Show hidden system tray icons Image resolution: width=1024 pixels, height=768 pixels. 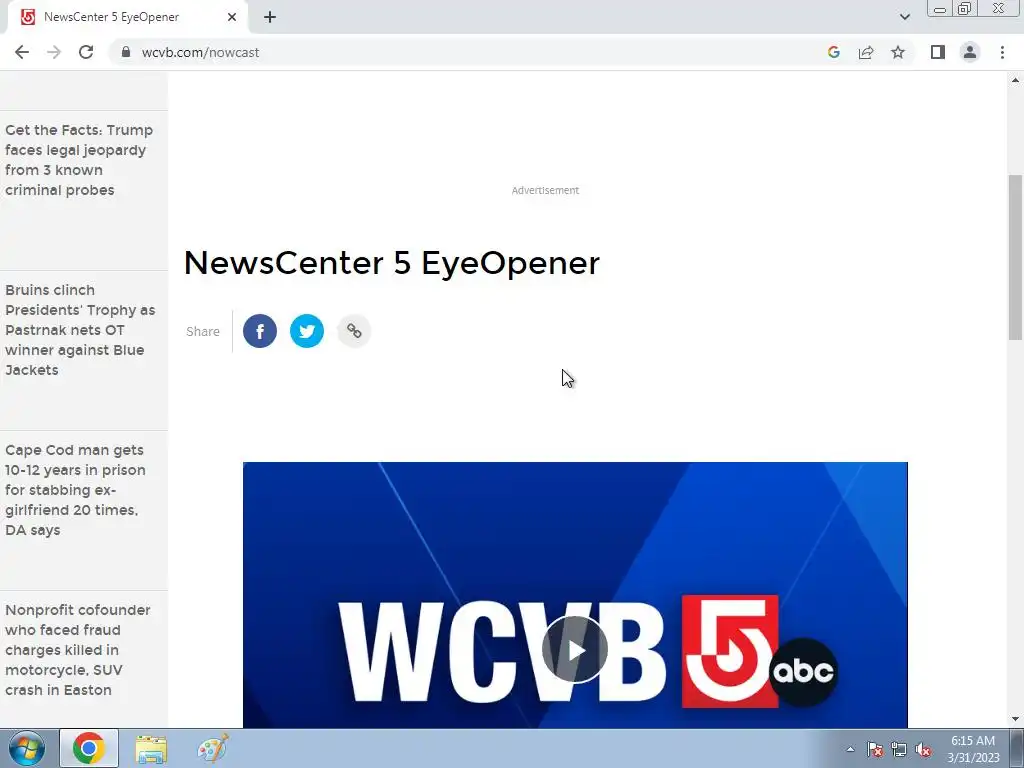tap(850, 749)
